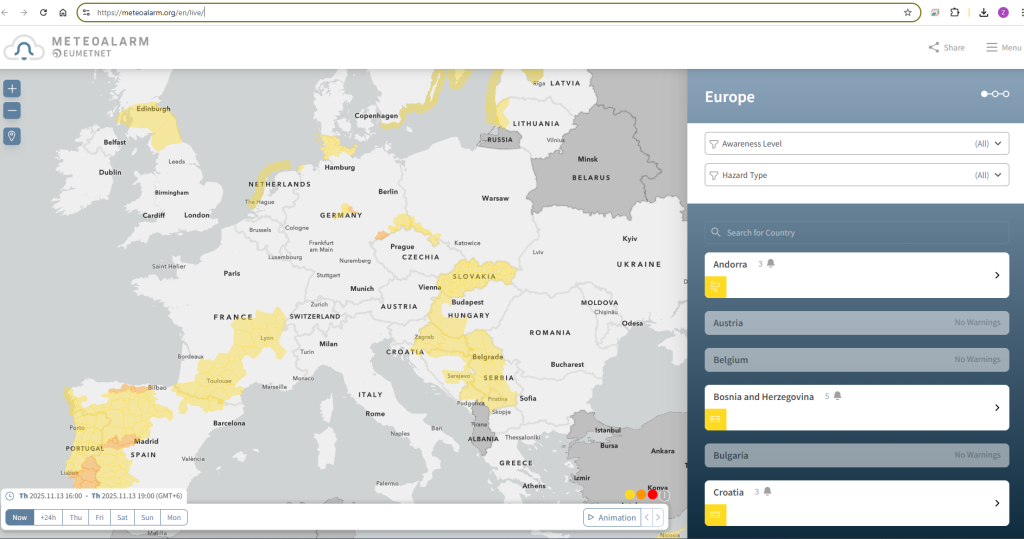Open the Share option
This screenshot has height=539, width=1024.
click(x=946, y=47)
